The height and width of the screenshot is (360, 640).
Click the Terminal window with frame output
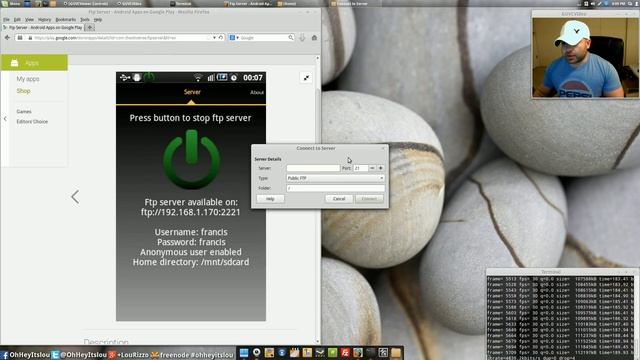click(561, 314)
